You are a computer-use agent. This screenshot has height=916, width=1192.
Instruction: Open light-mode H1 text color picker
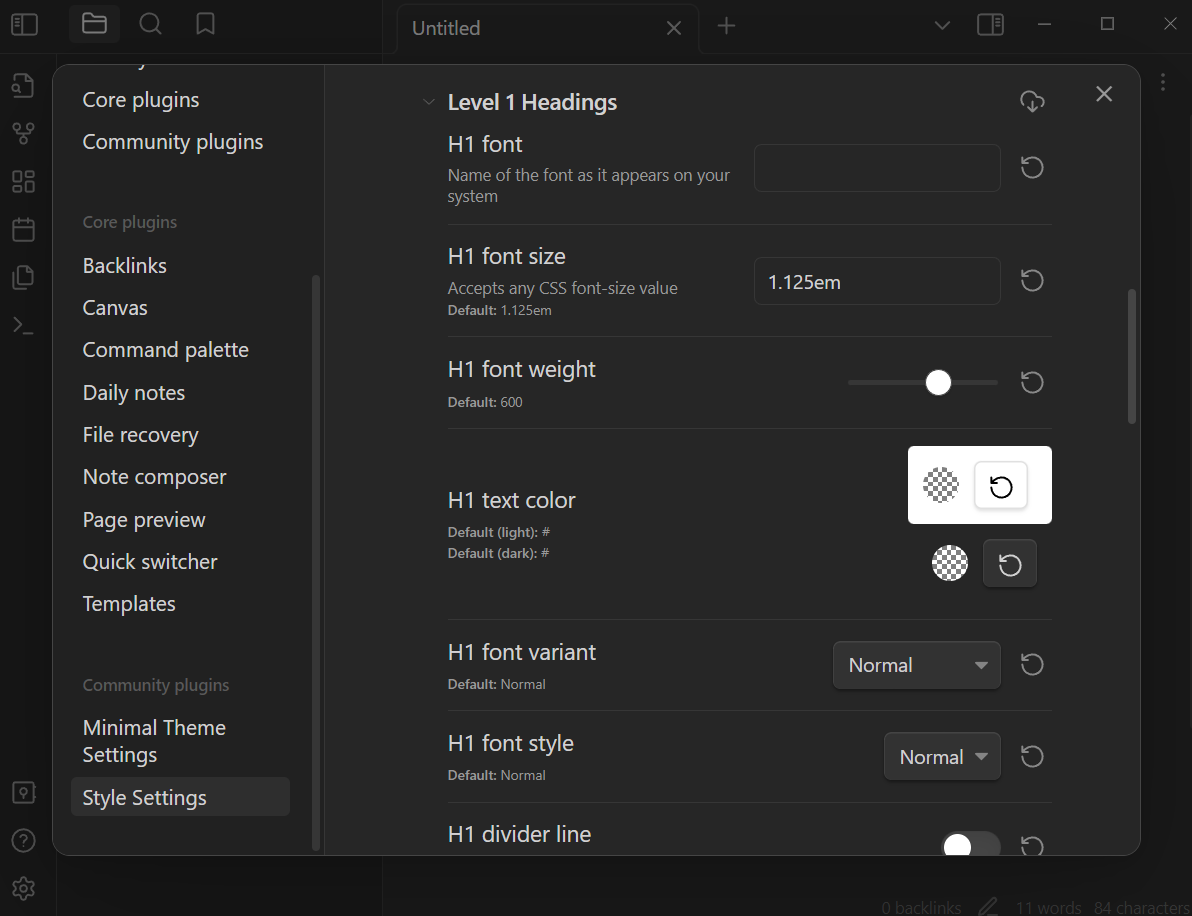[x=940, y=485]
